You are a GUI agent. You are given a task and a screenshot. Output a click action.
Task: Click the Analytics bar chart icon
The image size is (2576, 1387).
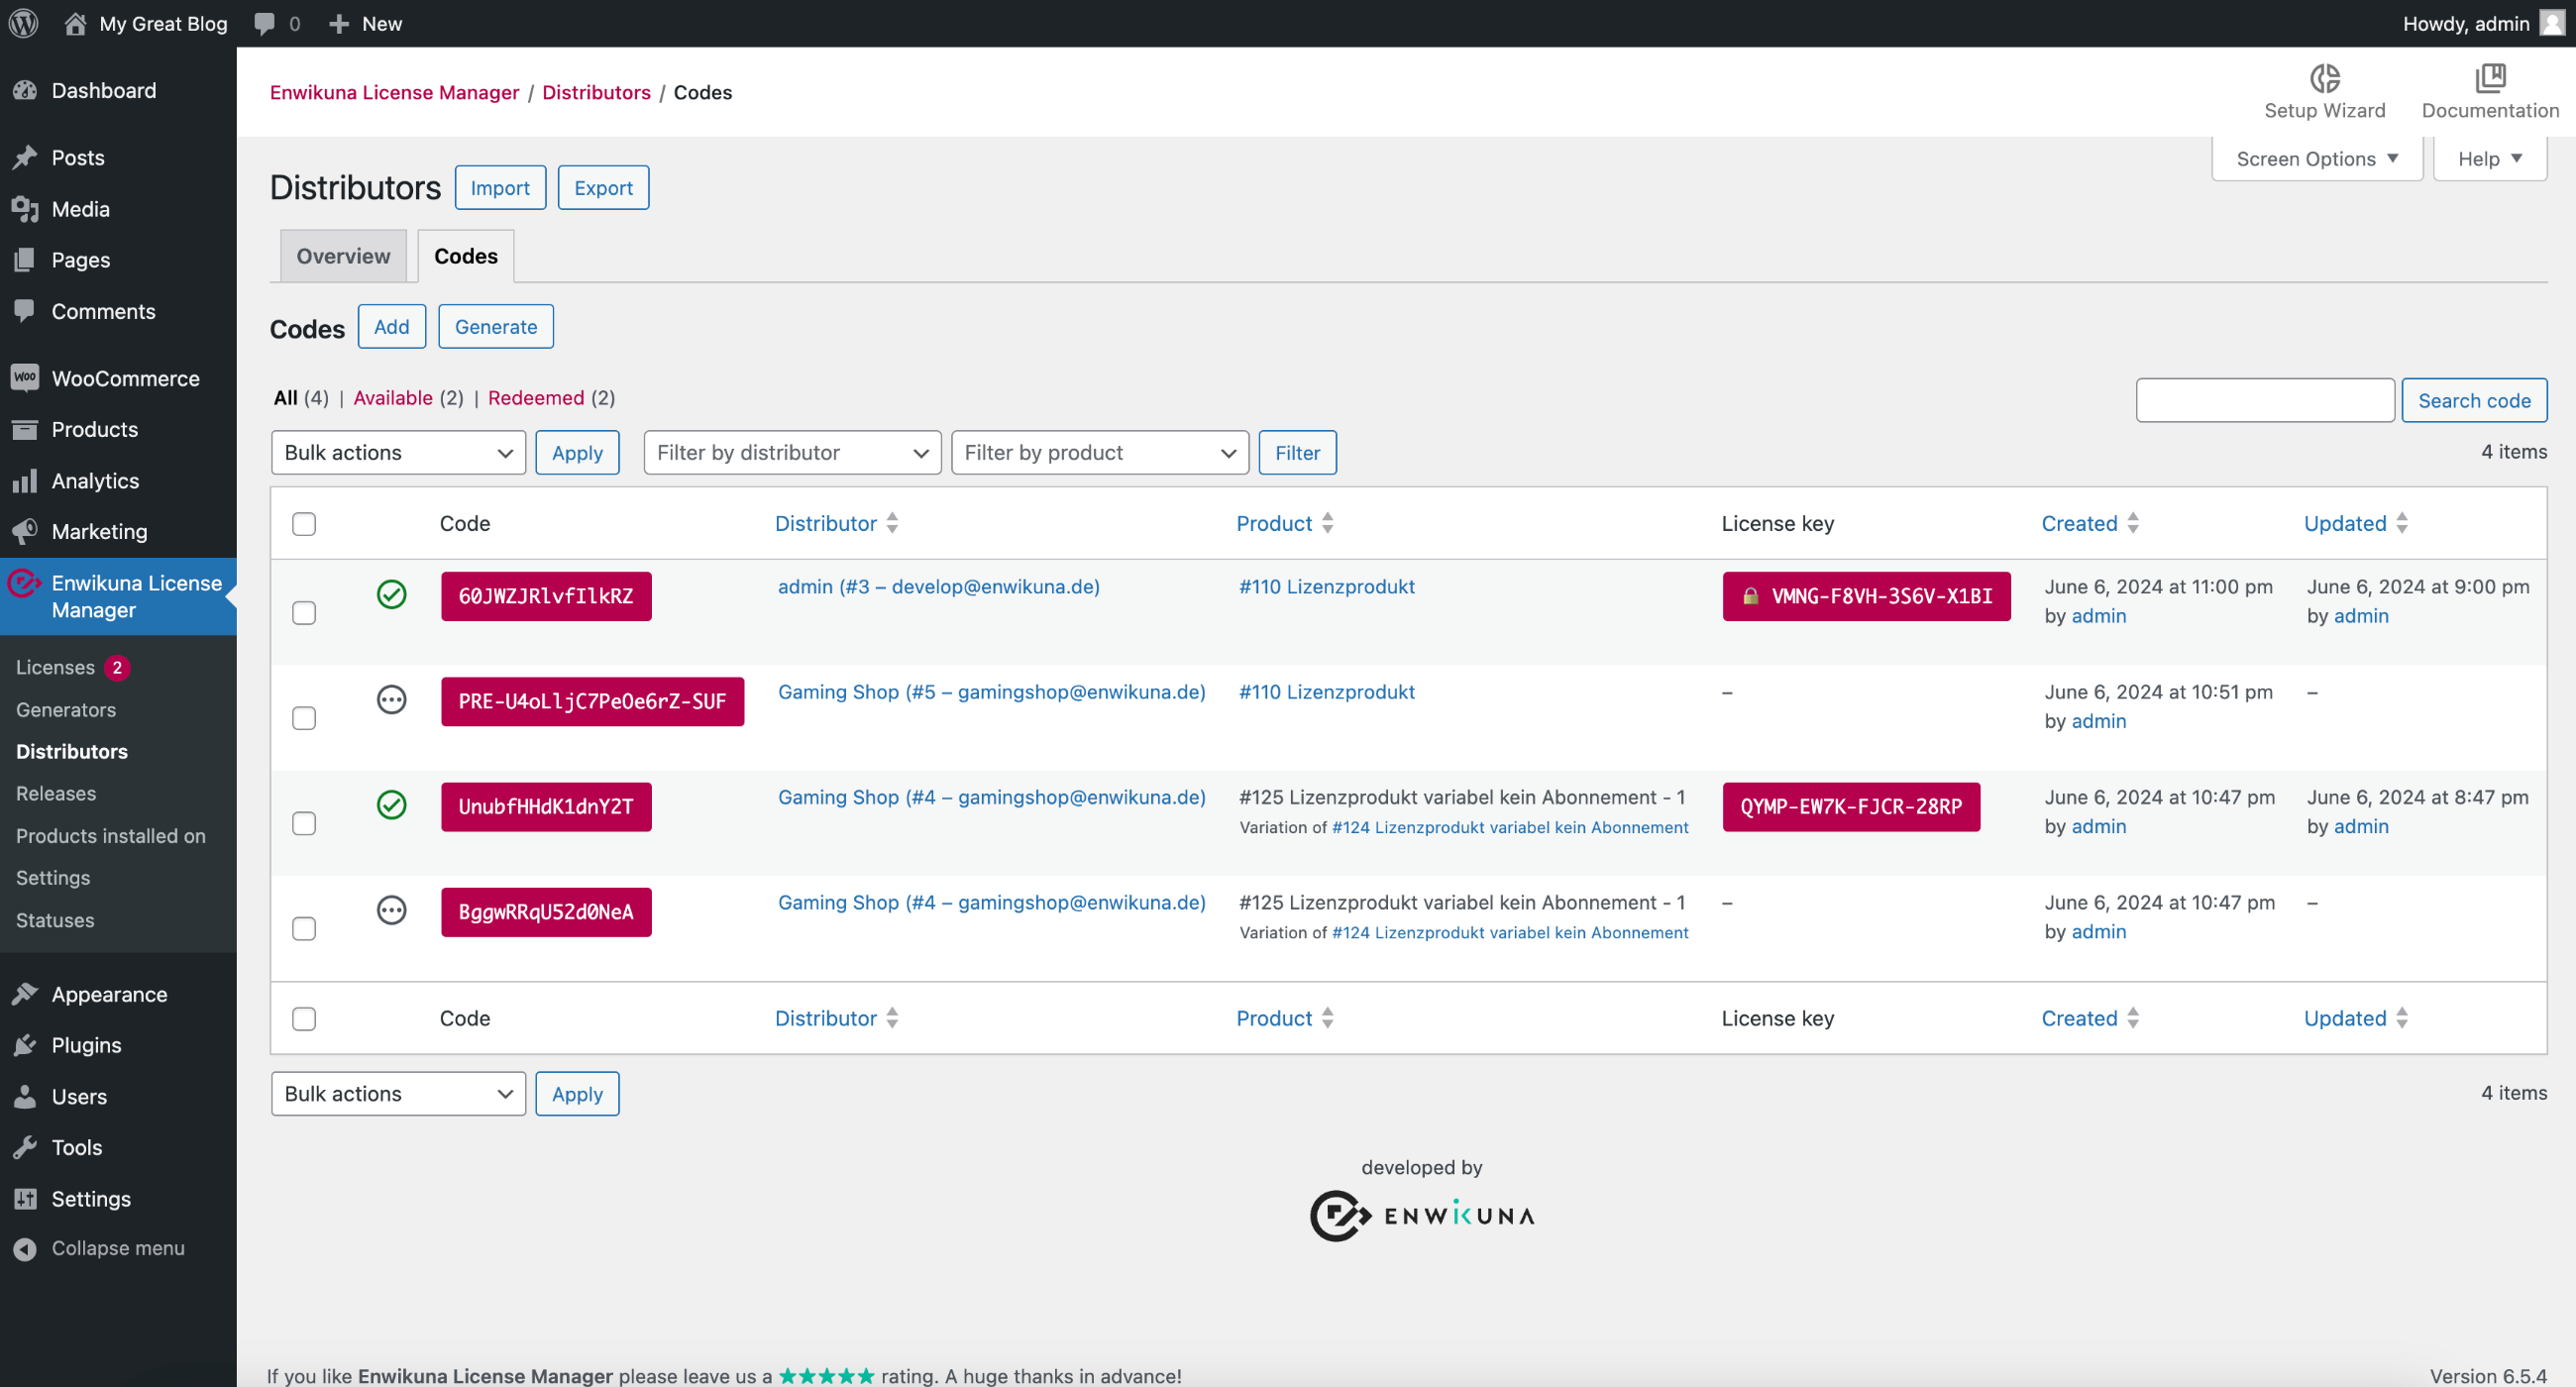point(25,481)
